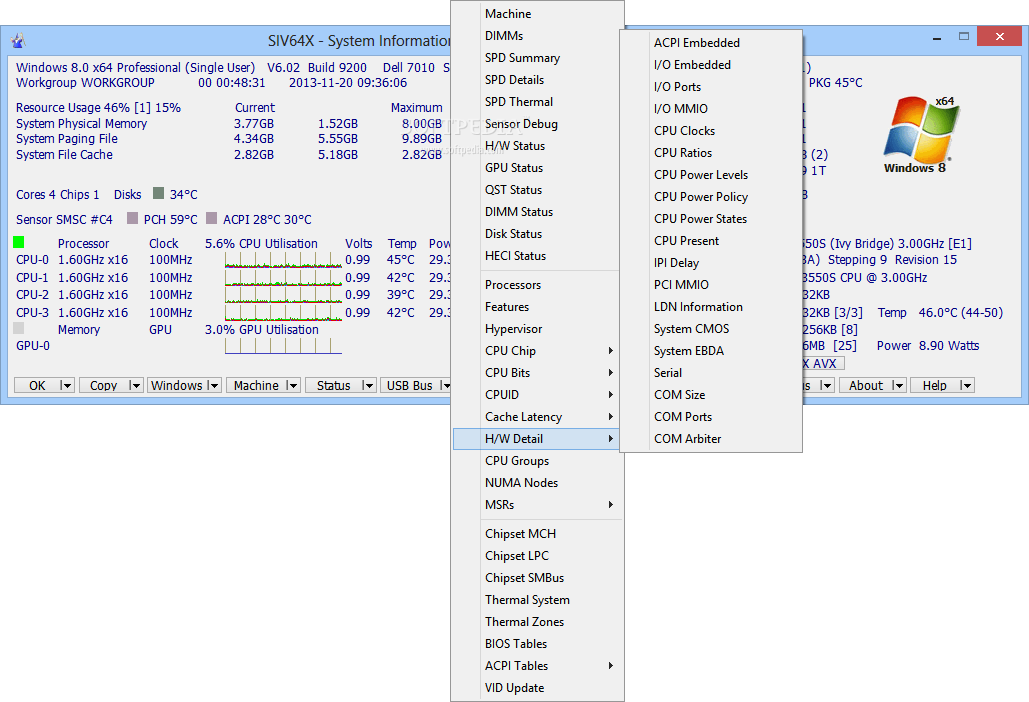Select HECI Status menu entry
The height and width of the screenshot is (702, 1029).
pos(537,255)
